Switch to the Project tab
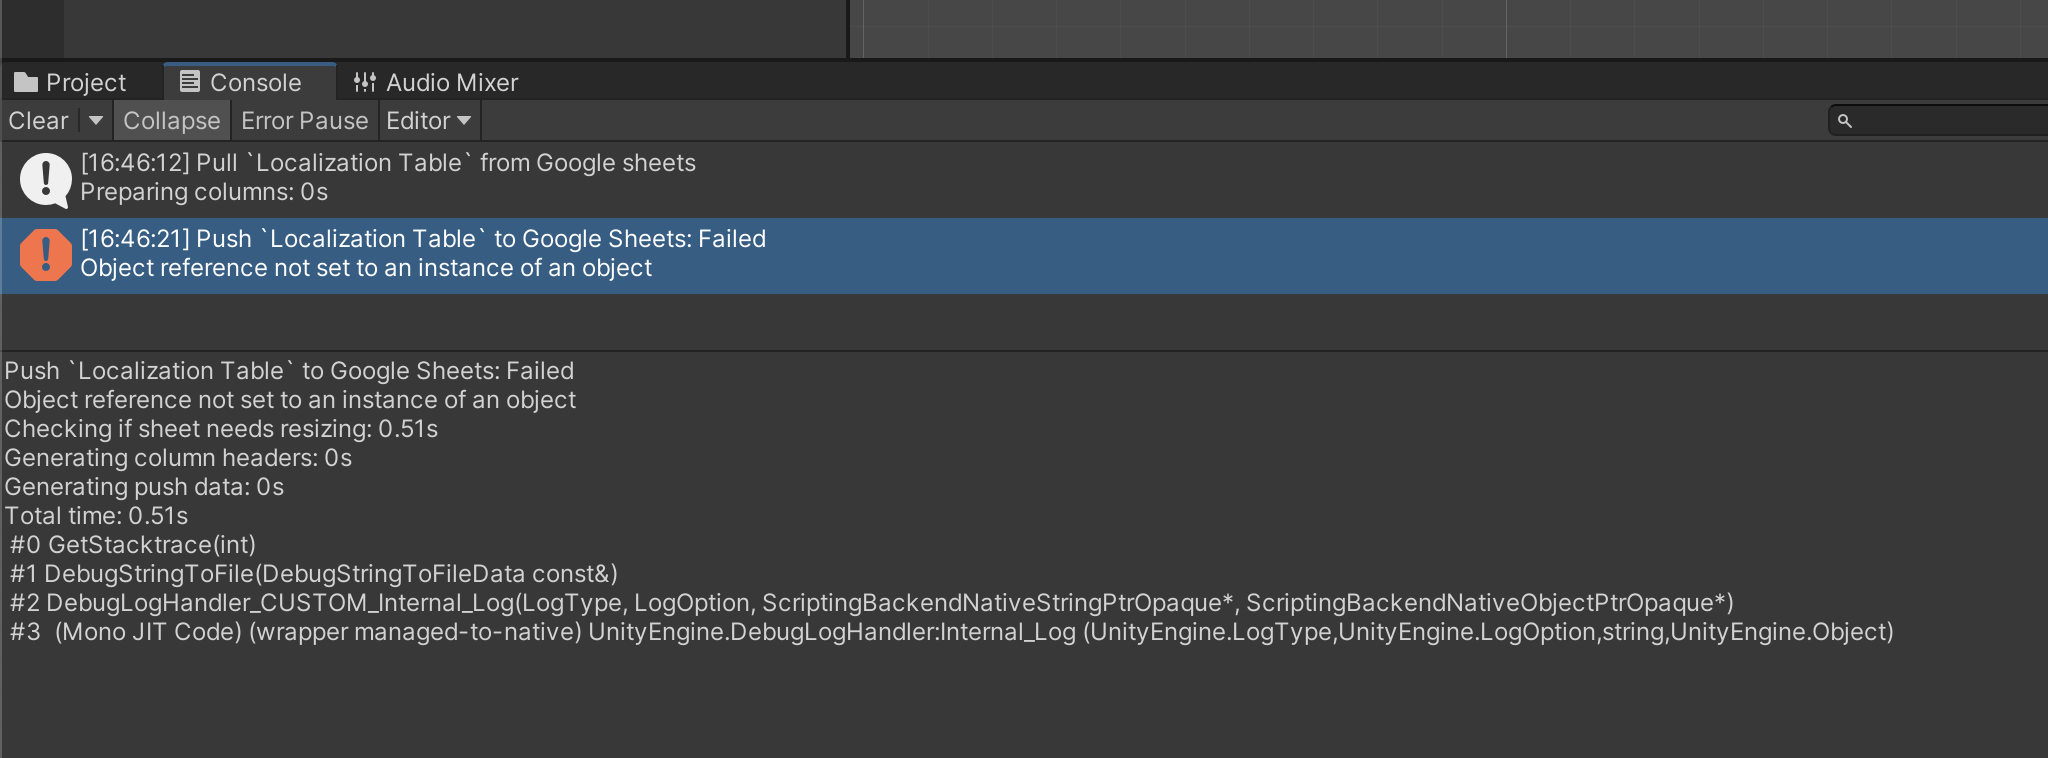Screen dimensions: 2048x758 pos(84,82)
